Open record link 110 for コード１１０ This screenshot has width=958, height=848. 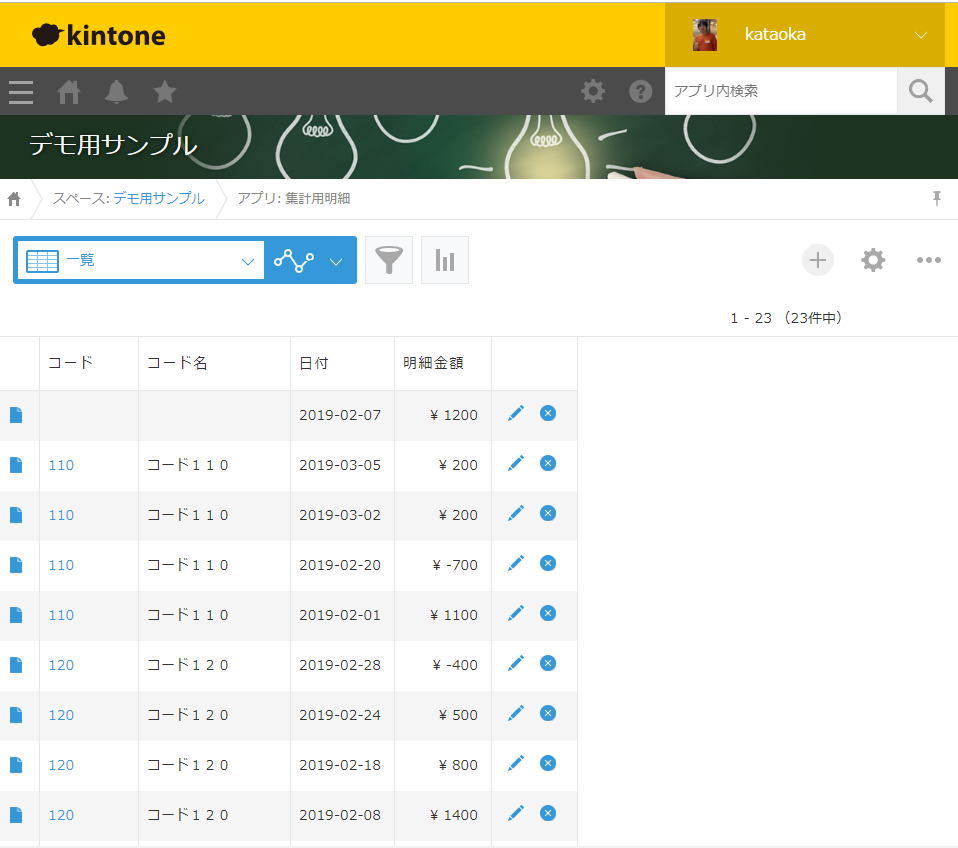point(60,464)
